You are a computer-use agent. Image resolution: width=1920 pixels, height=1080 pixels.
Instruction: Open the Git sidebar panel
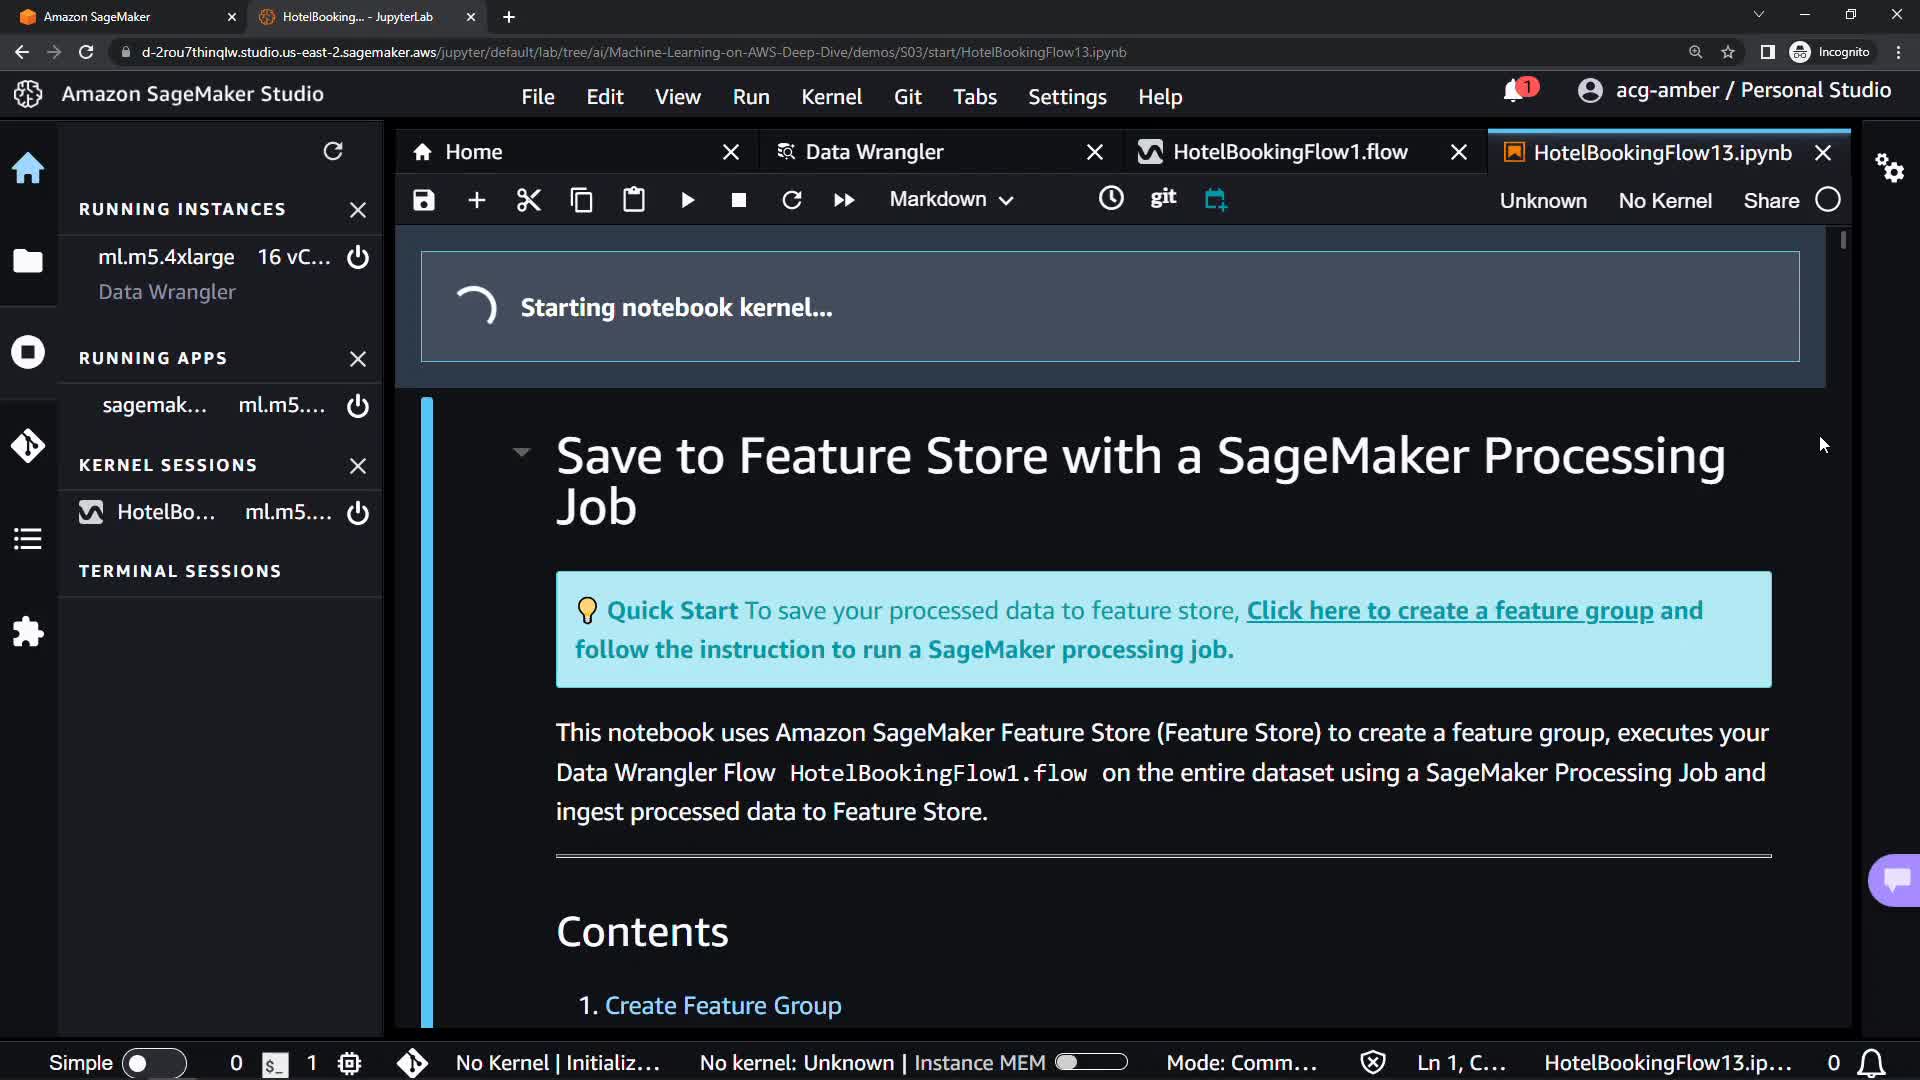tap(28, 445)
